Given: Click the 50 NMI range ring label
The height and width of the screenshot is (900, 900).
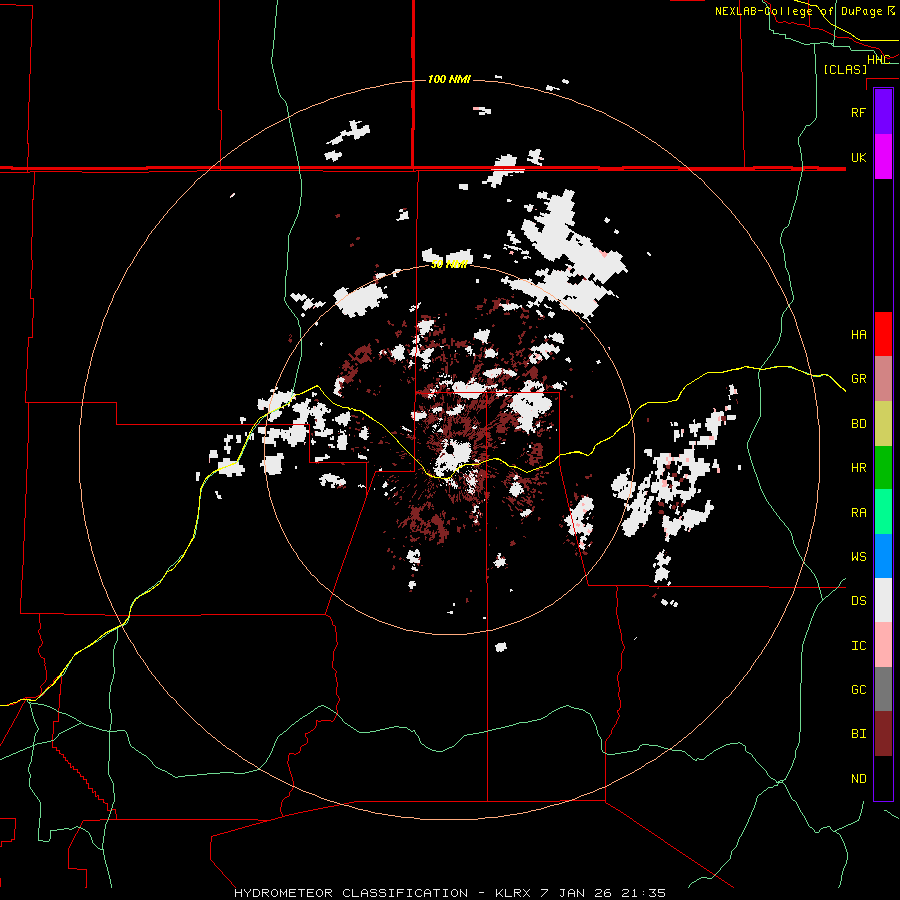Looking at the screenshot, I should [x=449, y=265].
